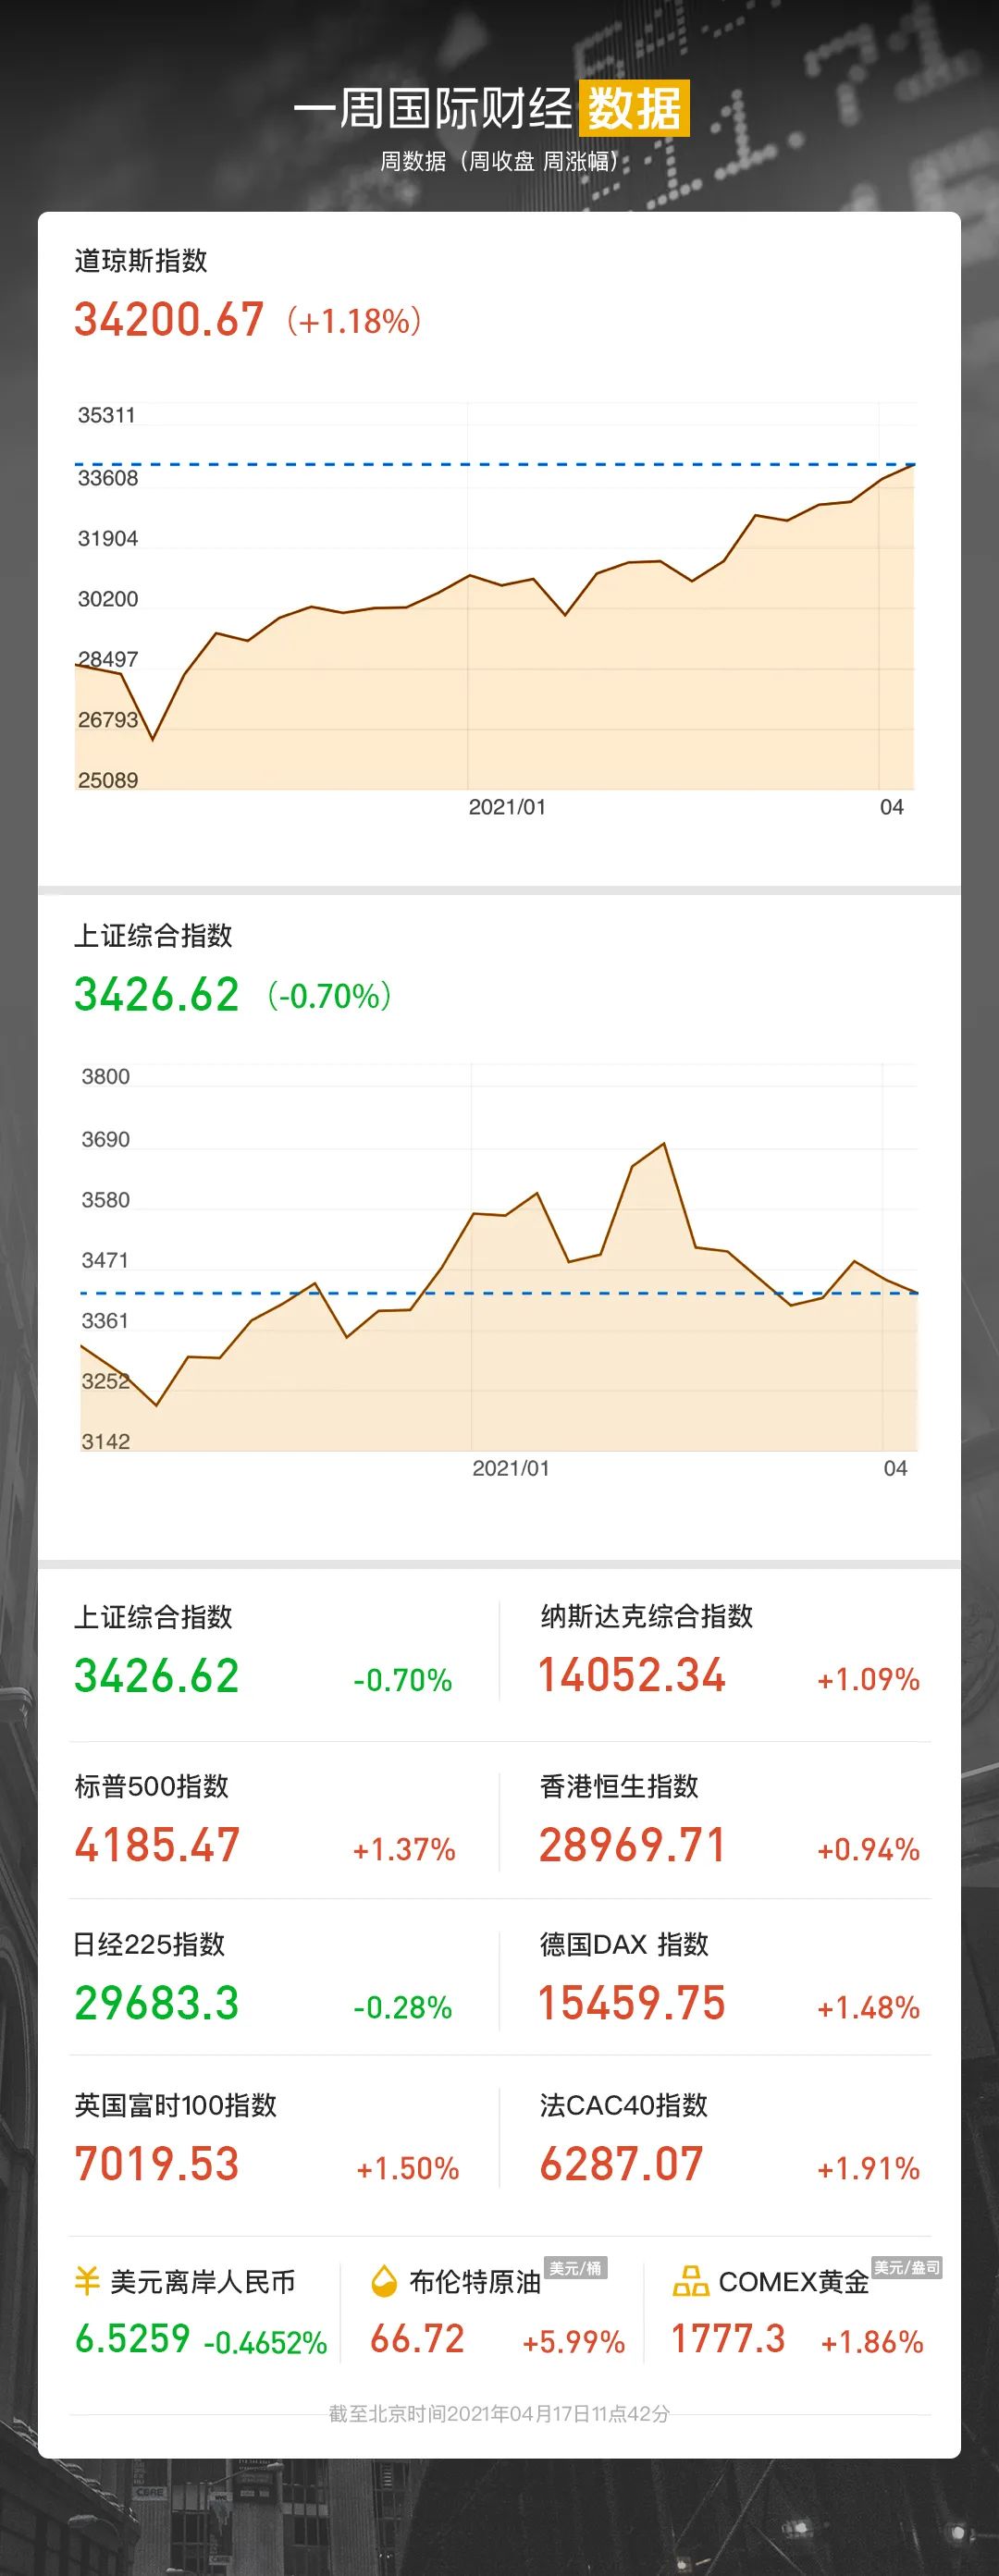Open the 日经225指数 entry
Viewport: 999px width, 2576px height.
(x=150, y=1944)
